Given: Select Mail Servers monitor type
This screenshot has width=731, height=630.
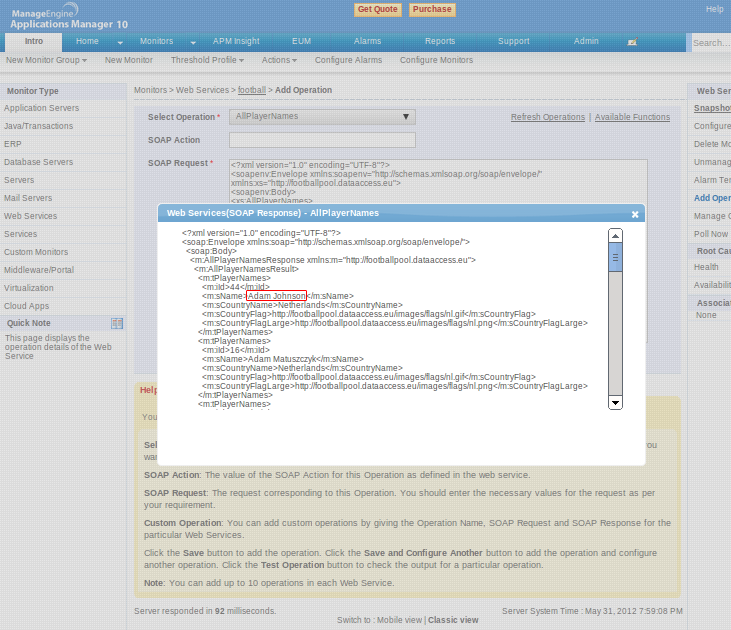Looking at the screenshot, I should (28, 198).
